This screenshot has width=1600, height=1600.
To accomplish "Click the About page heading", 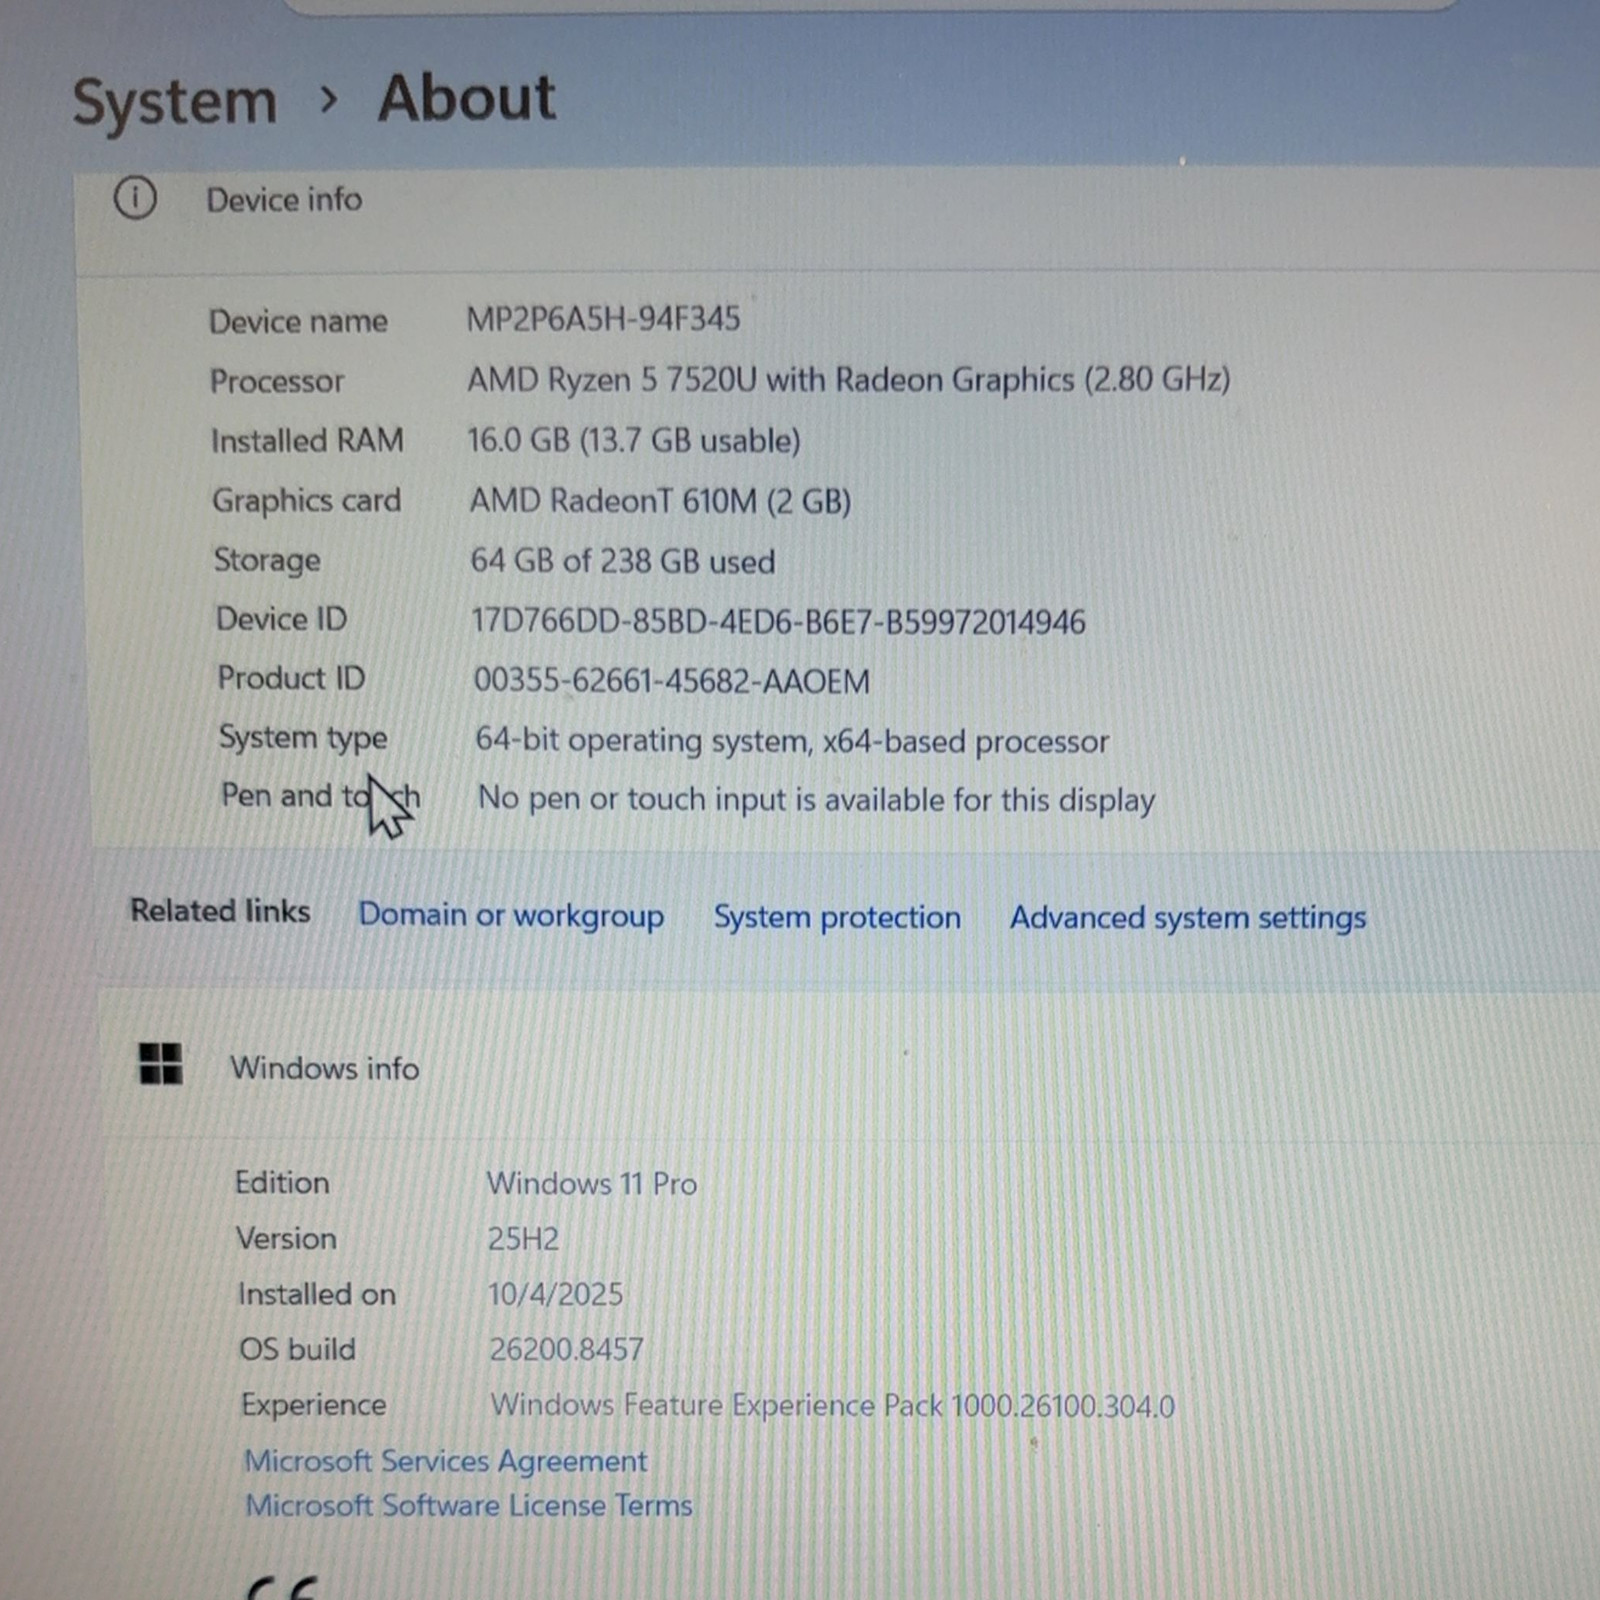I will 466,98.
